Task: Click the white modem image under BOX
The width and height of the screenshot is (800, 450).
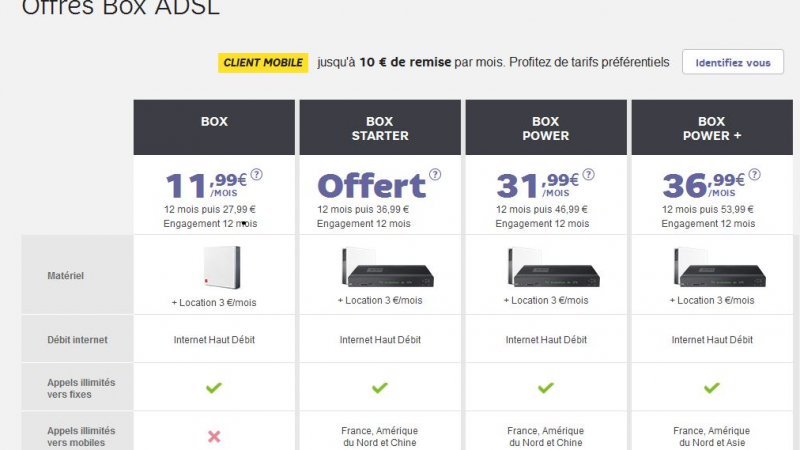Action: click(213, 264)
